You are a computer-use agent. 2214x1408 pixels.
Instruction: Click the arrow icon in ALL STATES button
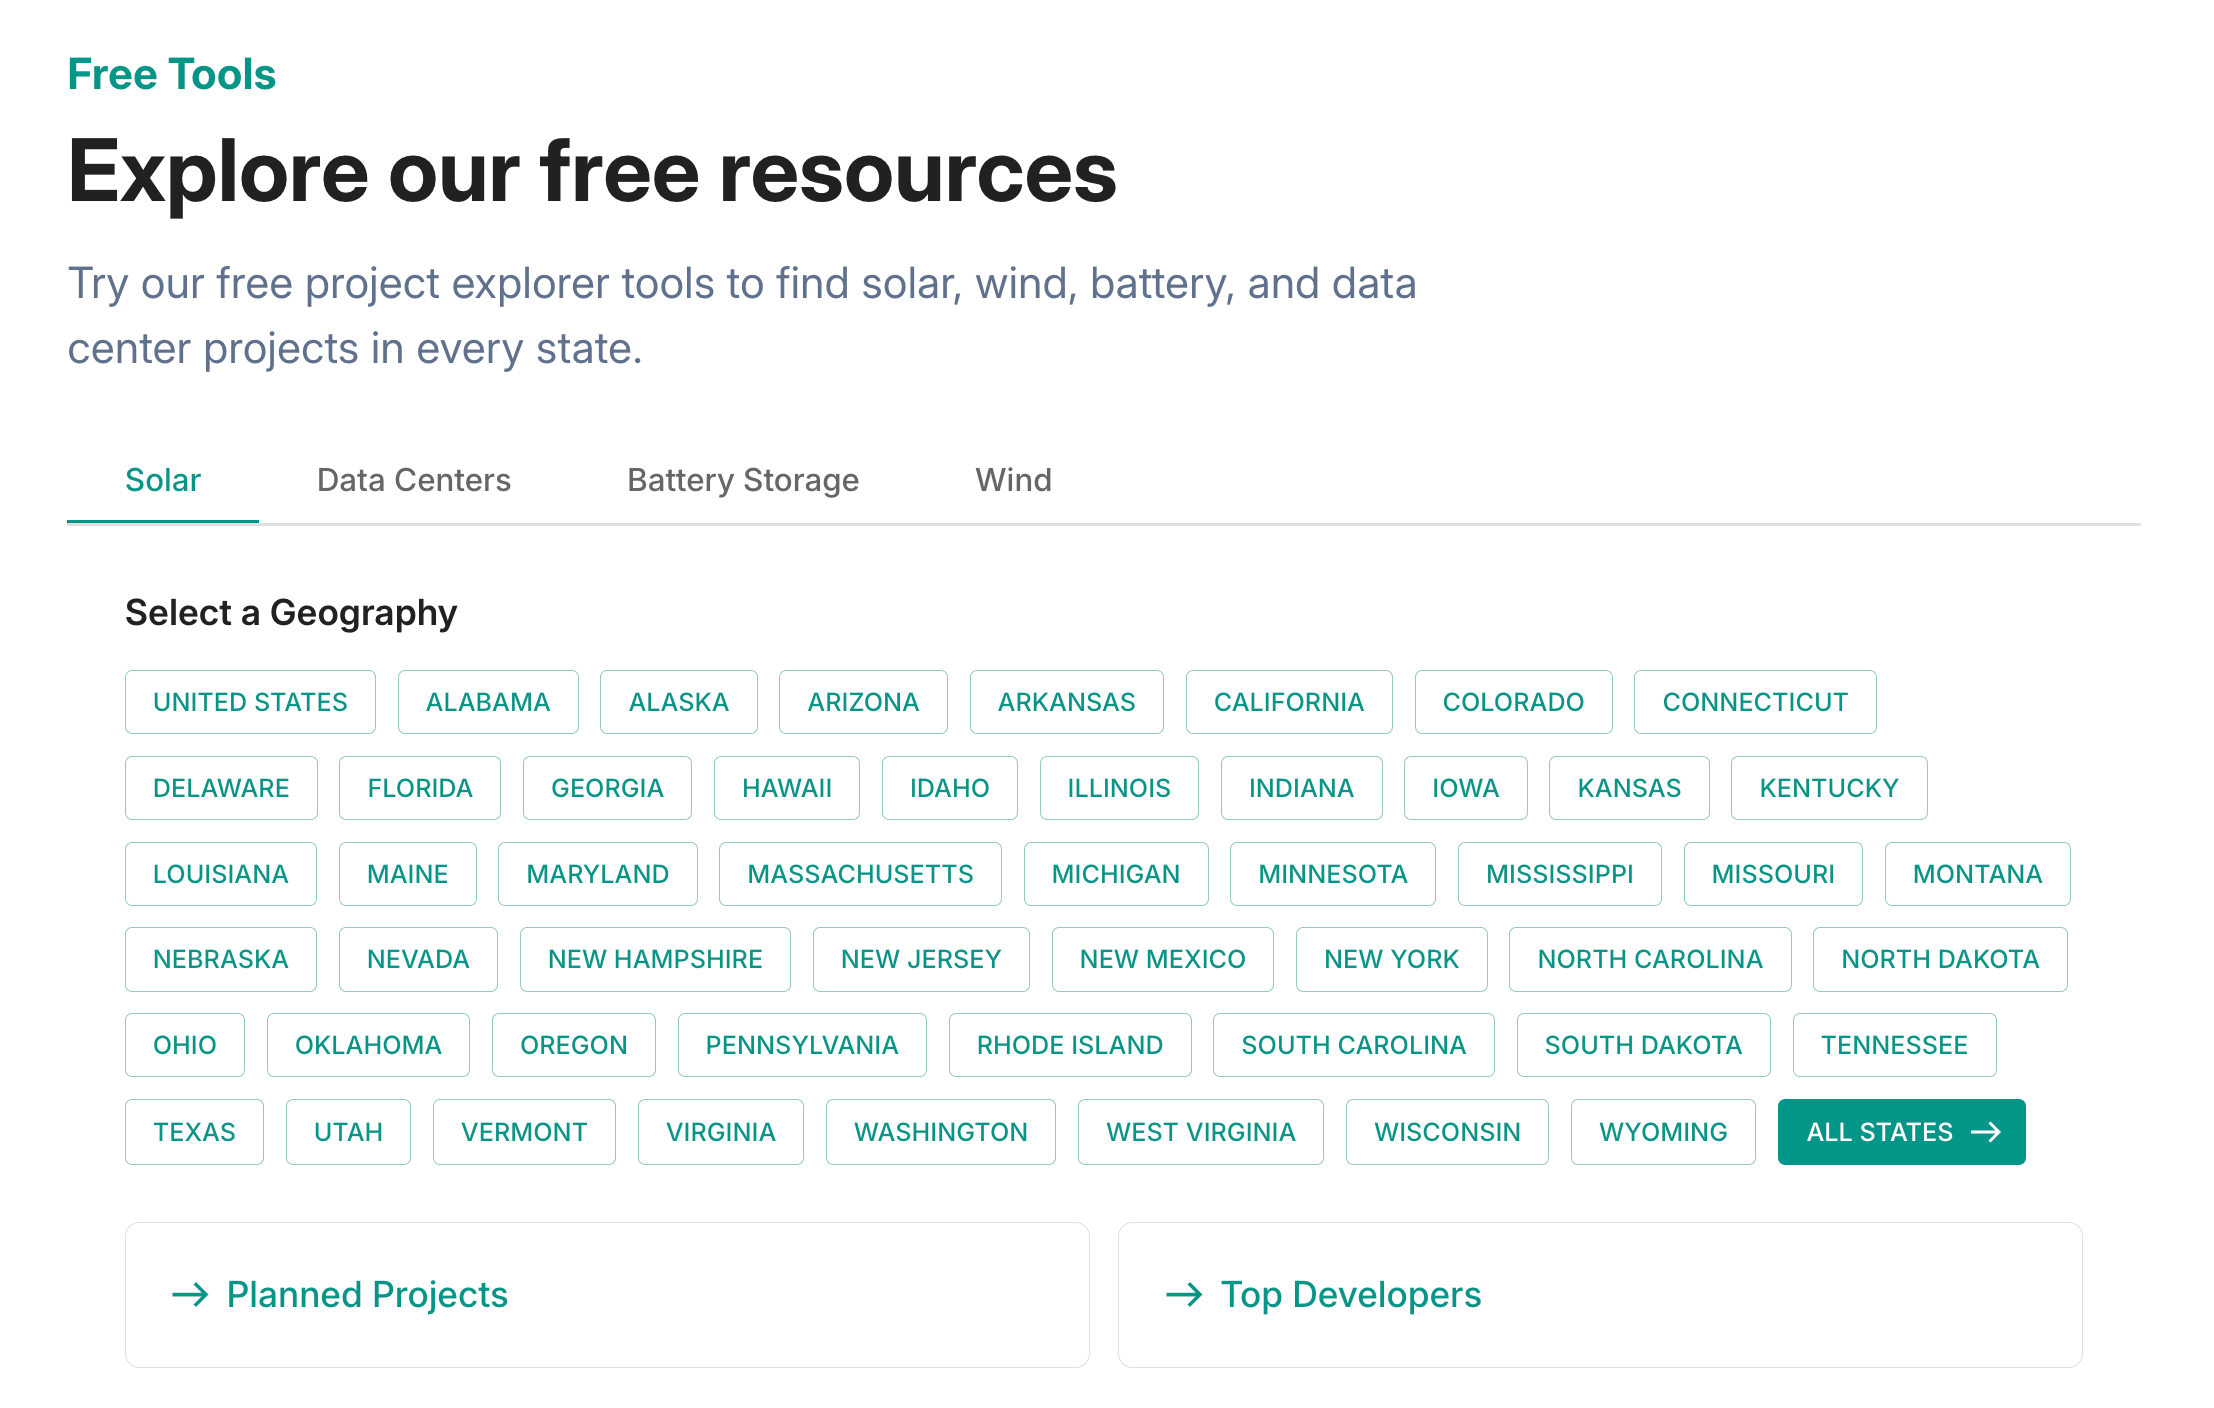(x=1985, y=1132)
